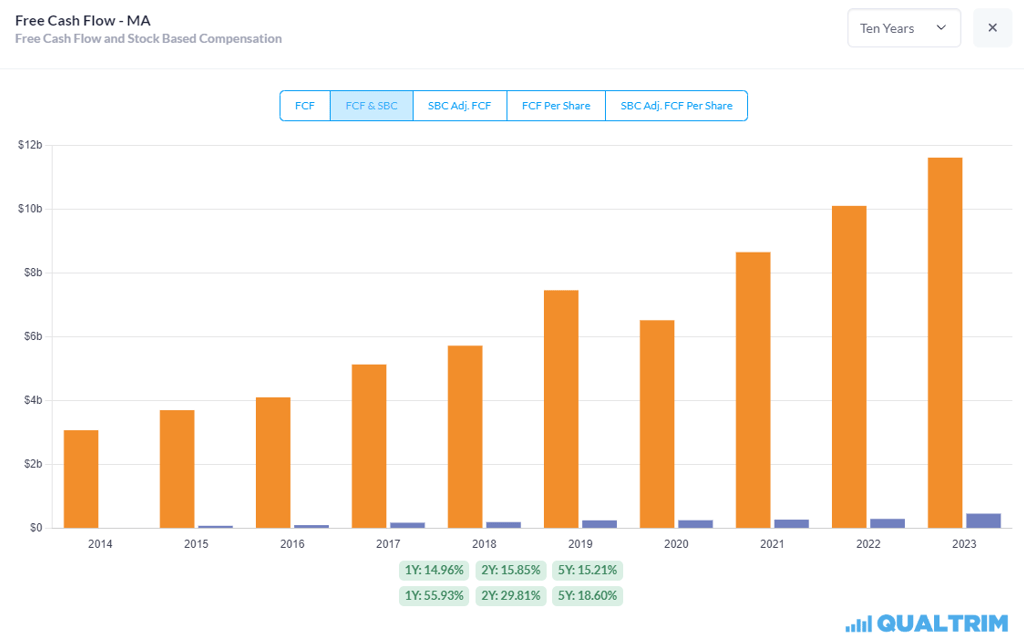The height and width of the screenshot is (639, 1024).
Task: Click the 2014 orange FCF bar
Action: pyautogui.click(x=81, y=478)
